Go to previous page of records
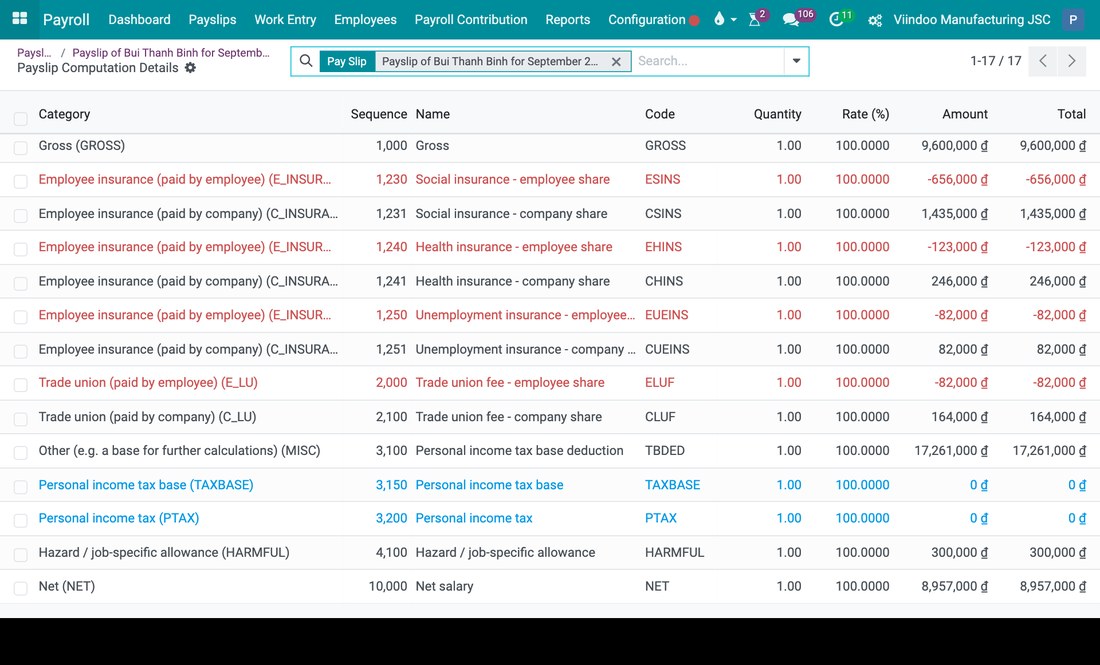The width and height of the screenshot is (1100, 665). [1043, 61]
